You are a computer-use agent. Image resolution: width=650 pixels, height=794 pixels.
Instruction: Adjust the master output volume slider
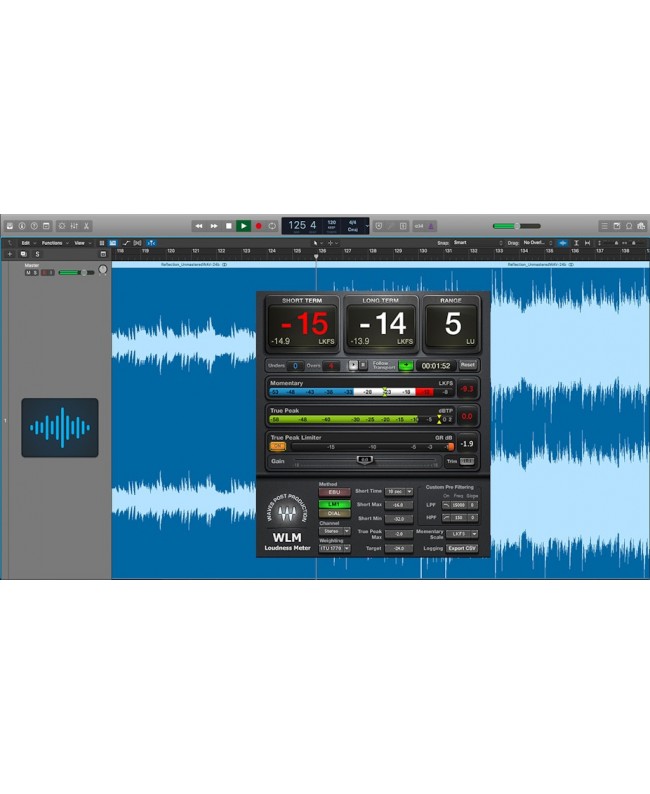click(517, 226)
